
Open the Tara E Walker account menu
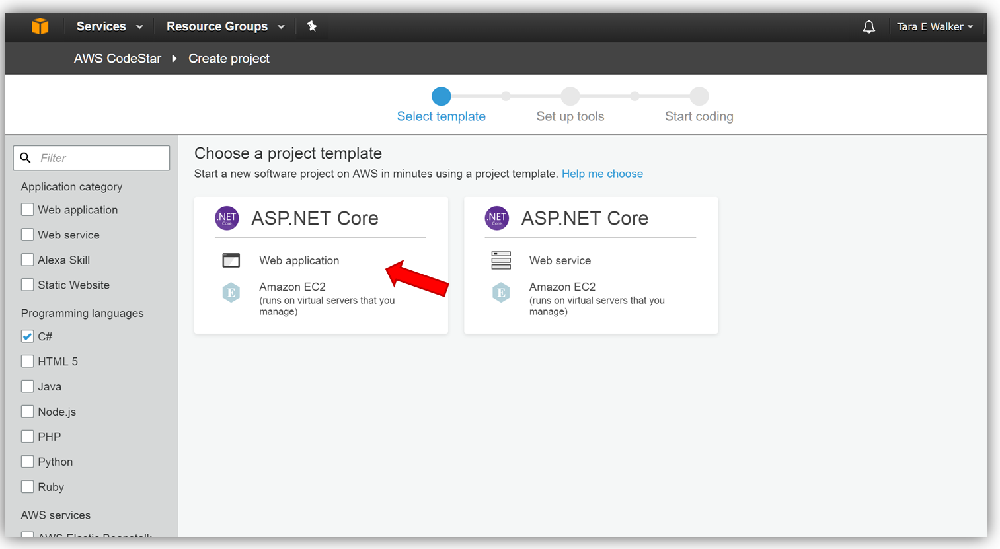pyautogui.click(x=934, y=27)
